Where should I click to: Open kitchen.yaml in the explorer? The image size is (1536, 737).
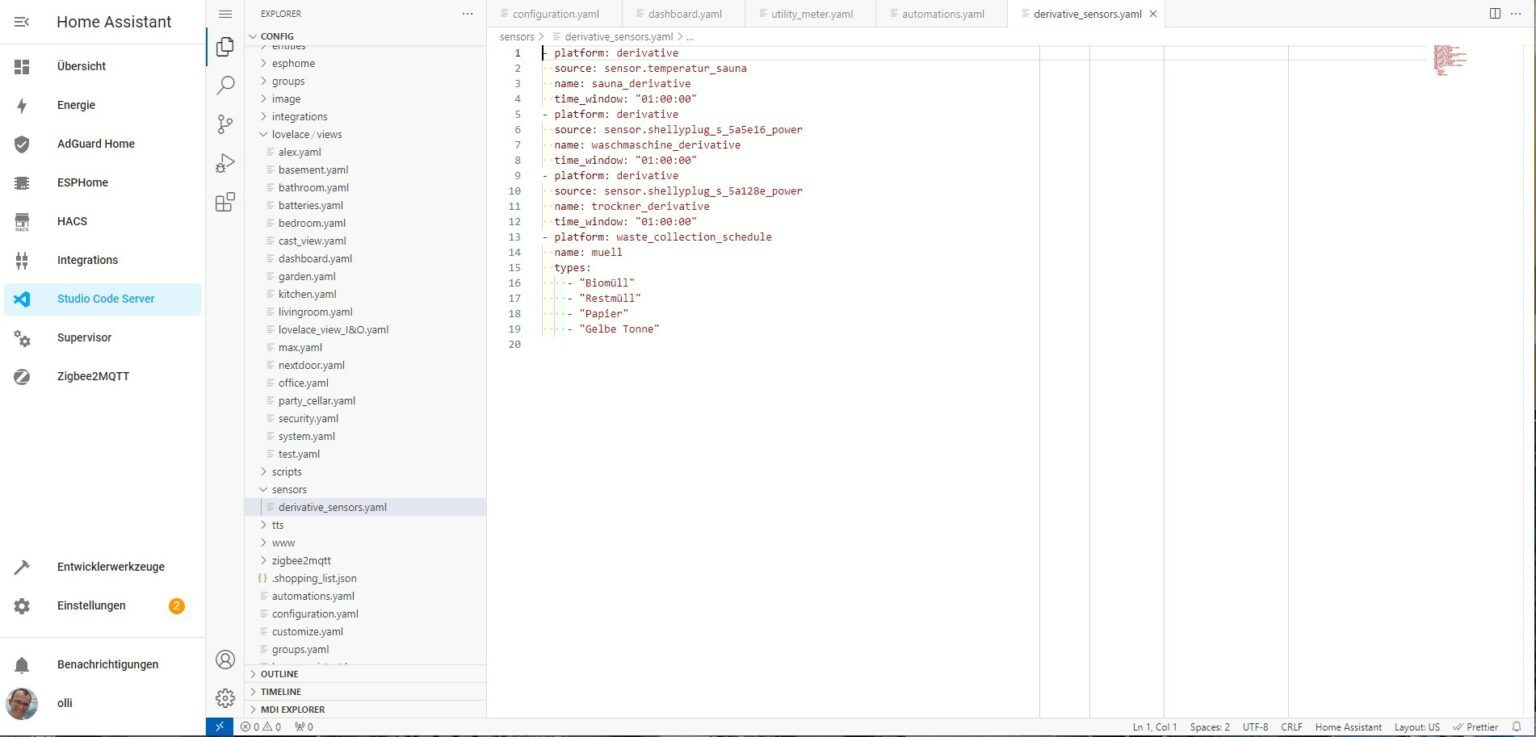pos(307,294)
